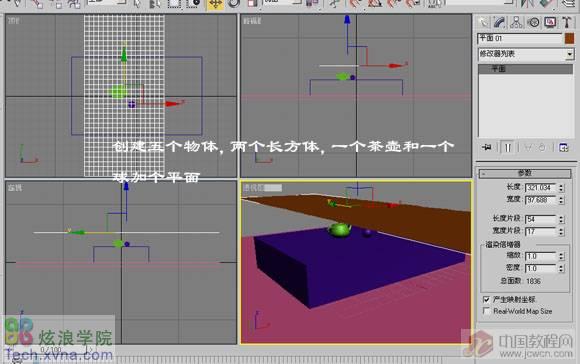Click the front viewport label
Viewport: 580px width, 364px height.
(252, 21)
